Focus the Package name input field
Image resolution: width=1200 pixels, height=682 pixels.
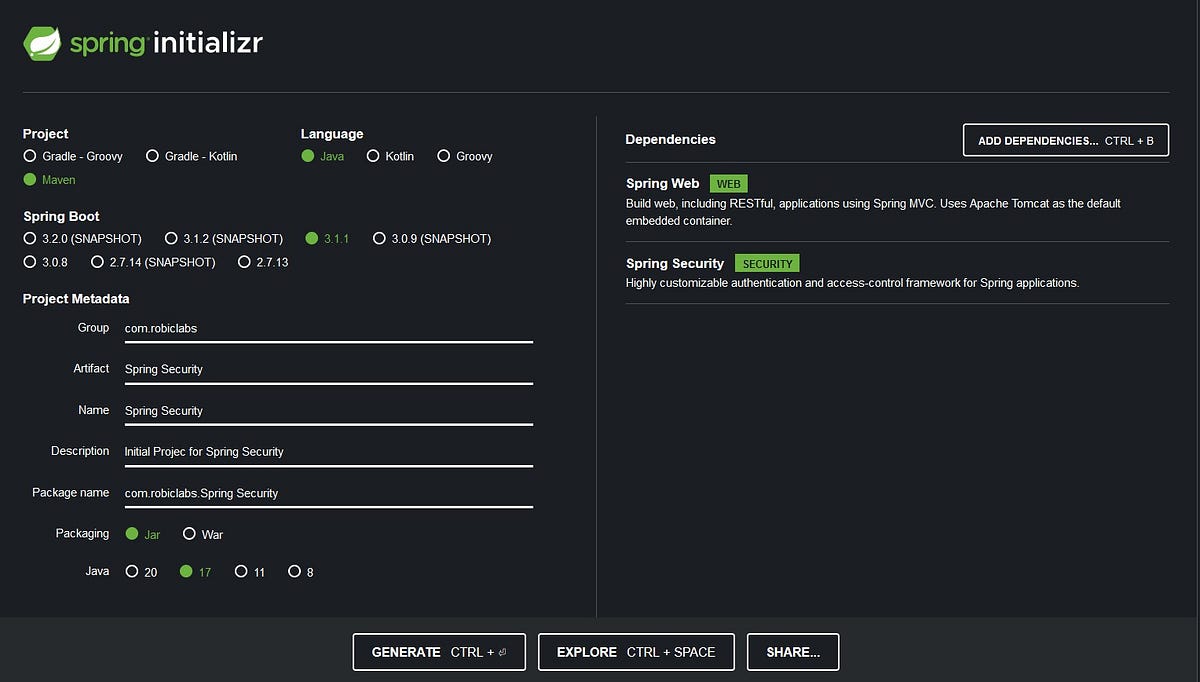point(328,493)
